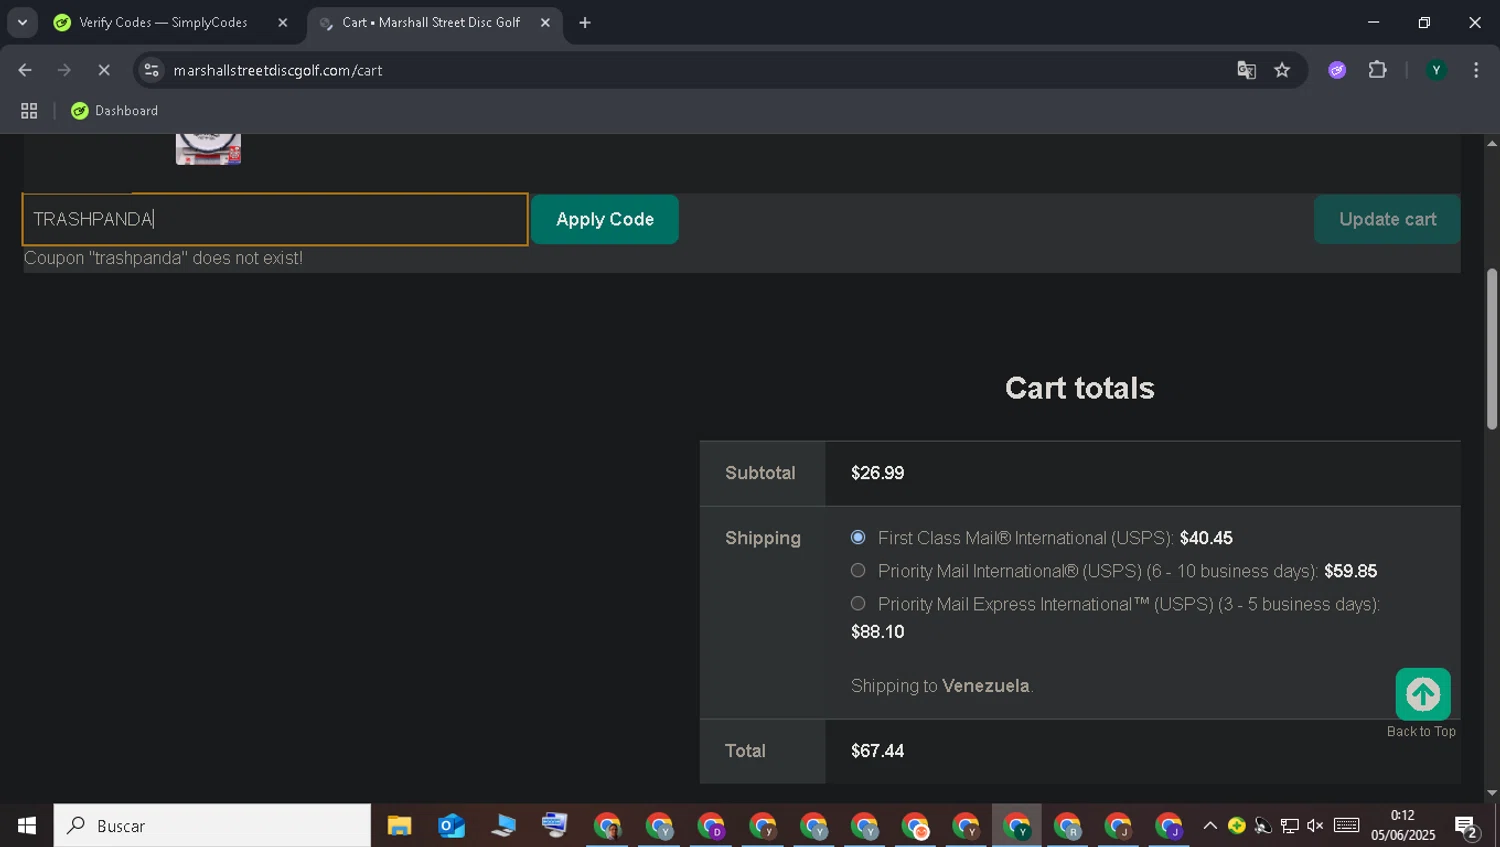The image size is (1500, 847).
Task: Click the scrollbar up arrow
Action: (x=1491, y=143)
